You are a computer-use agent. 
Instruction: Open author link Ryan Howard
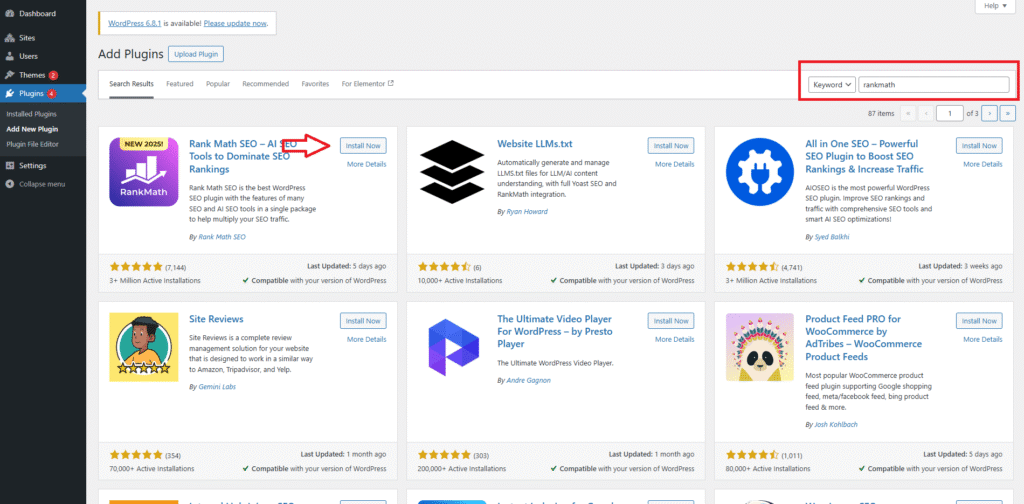(x=527, y=212)
